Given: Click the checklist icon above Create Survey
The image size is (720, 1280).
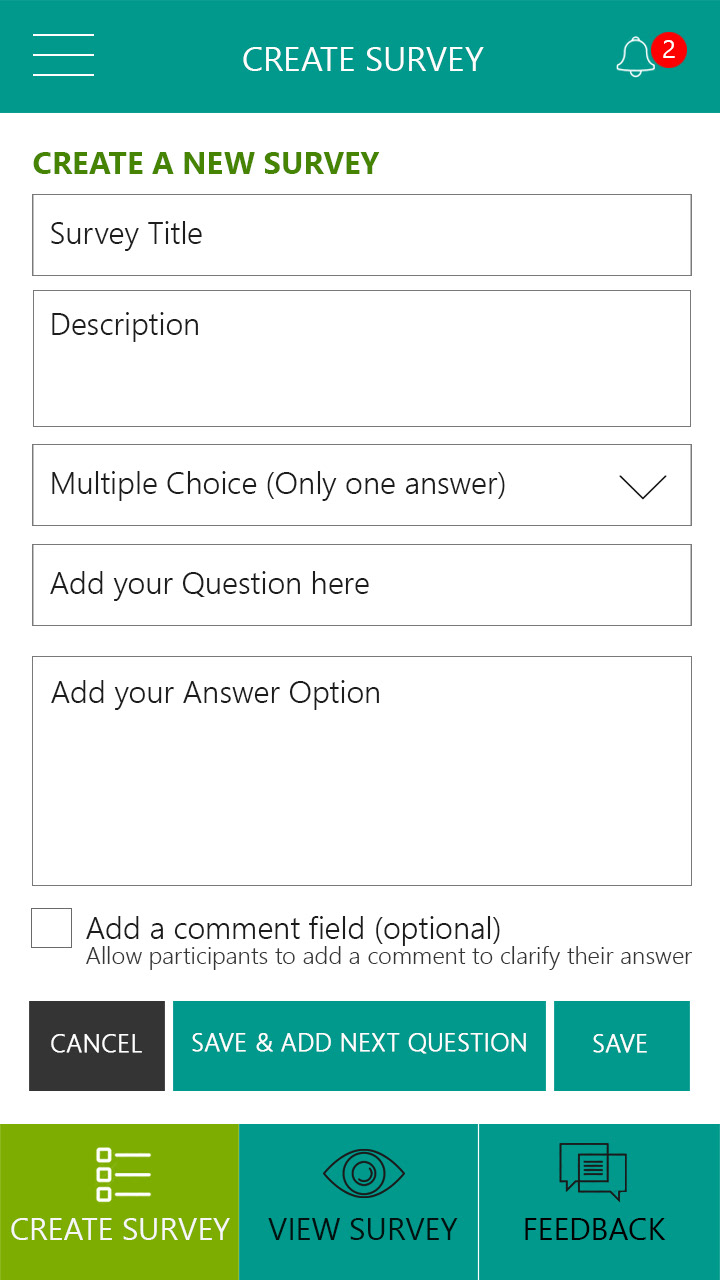Looking at the screenshot, I should click(x=123, y=1174).
